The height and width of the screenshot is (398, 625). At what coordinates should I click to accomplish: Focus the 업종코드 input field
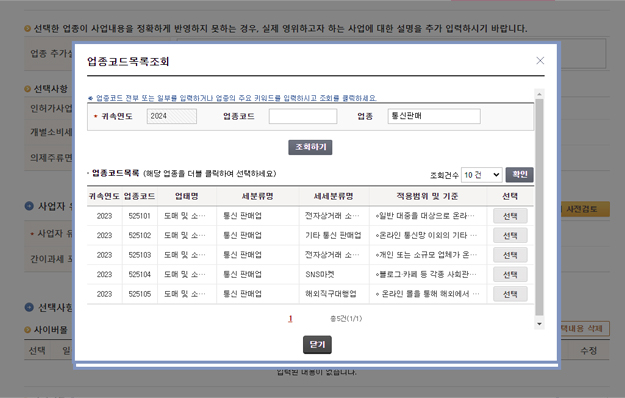(303, 116)
